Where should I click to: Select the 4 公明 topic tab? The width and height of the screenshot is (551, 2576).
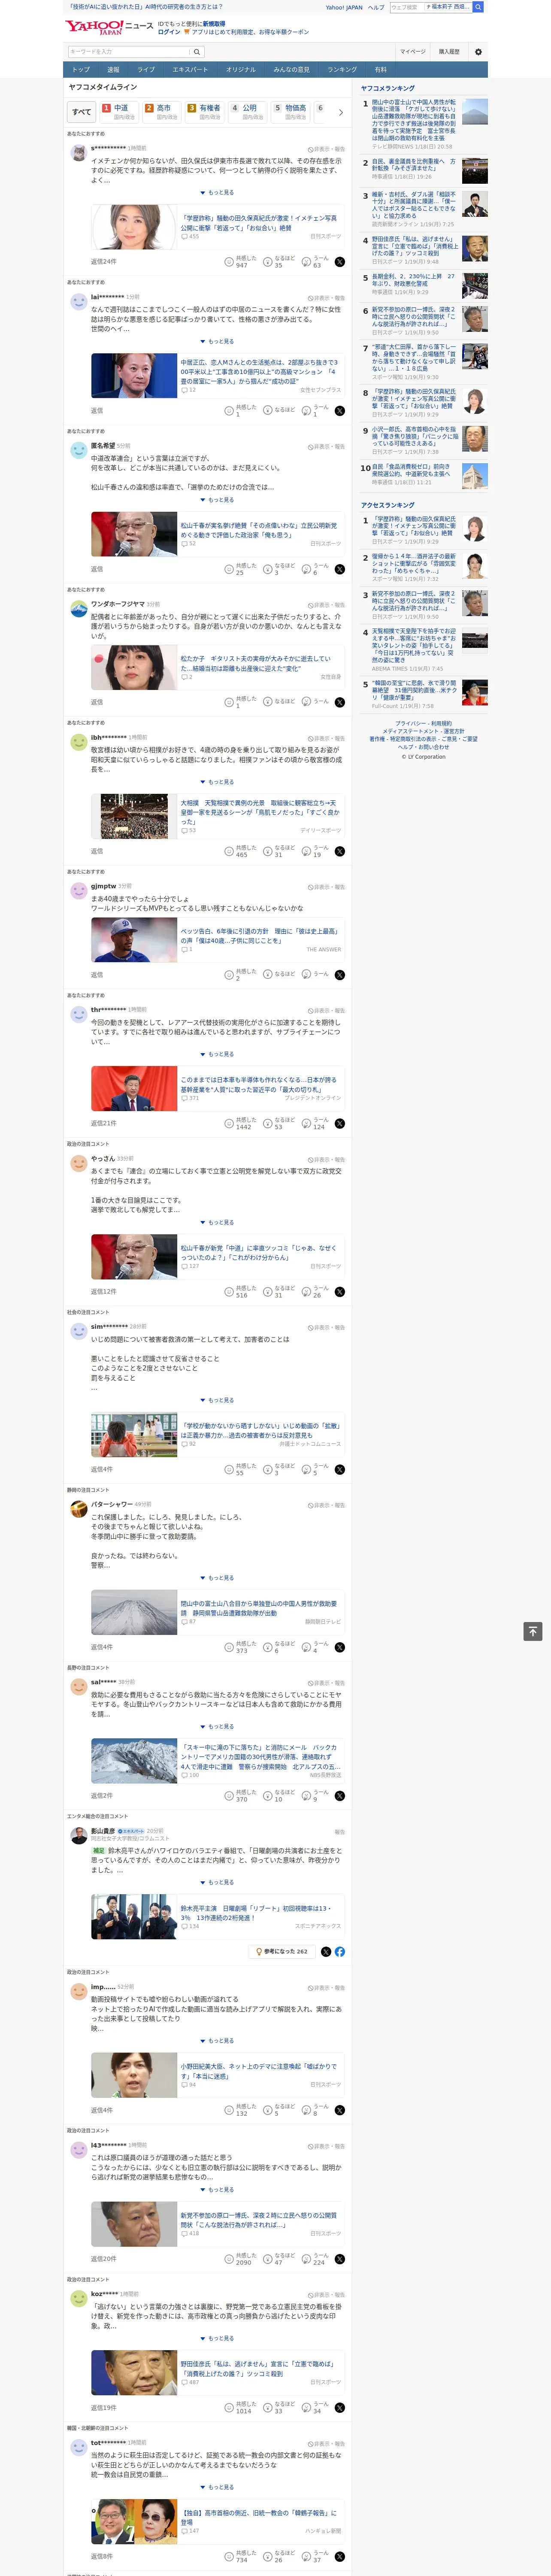point(248,112)
